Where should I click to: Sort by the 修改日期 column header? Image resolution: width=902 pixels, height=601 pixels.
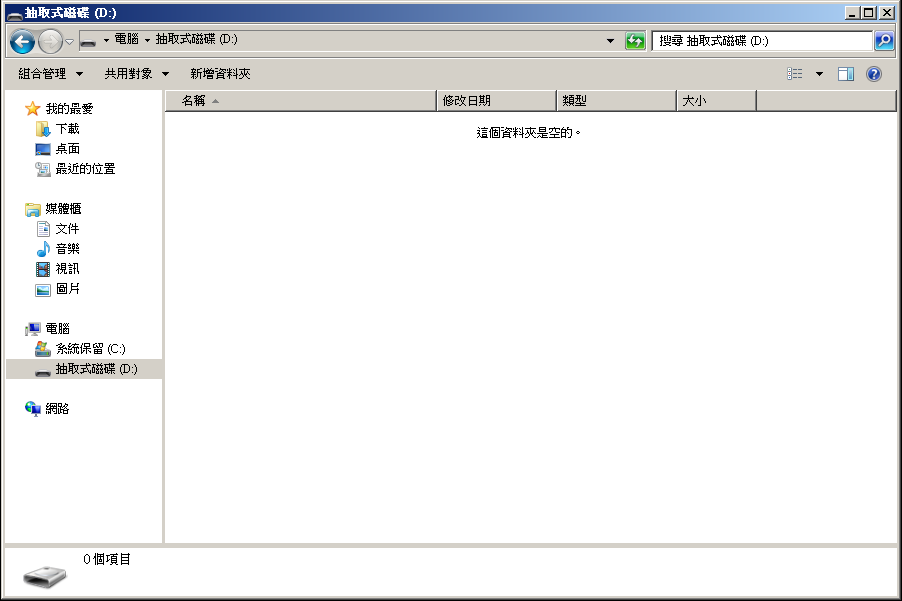[495, 101]
